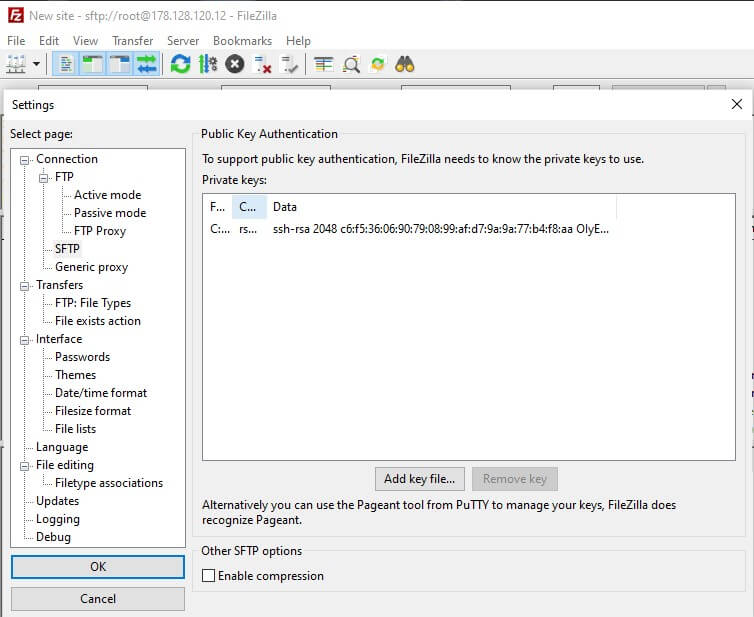
Task: Sort by the F... column header
Action: point(218,207)
